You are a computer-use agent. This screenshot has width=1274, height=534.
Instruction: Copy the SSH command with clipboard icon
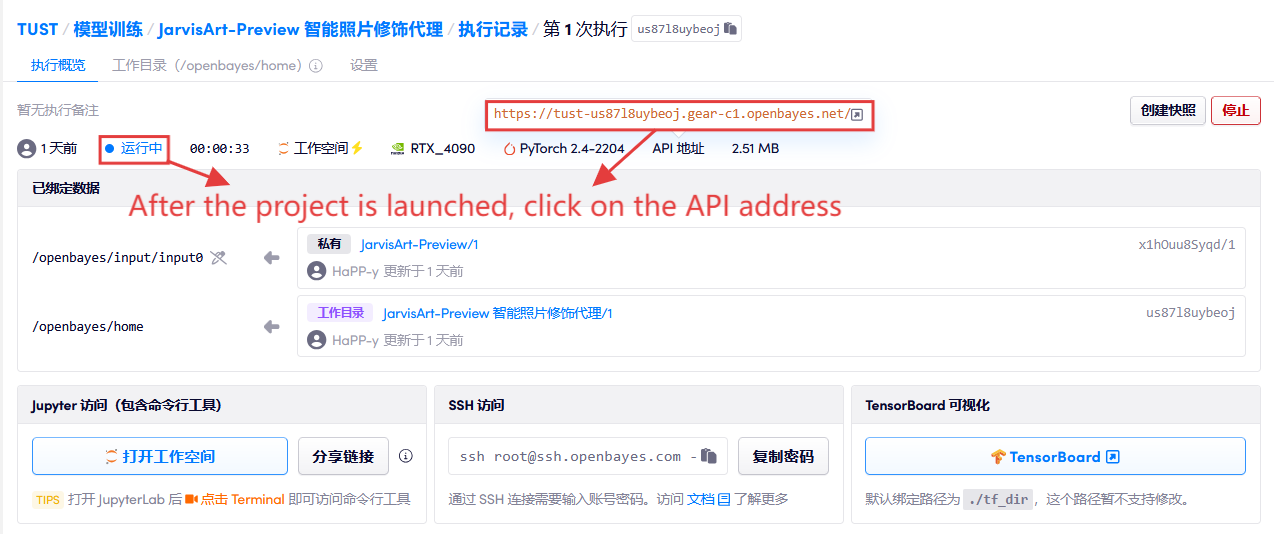click(x=709, y=456)
